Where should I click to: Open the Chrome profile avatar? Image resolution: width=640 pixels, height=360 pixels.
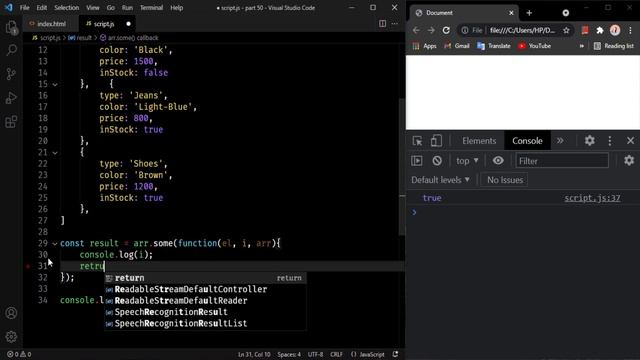tap(615, 30)
